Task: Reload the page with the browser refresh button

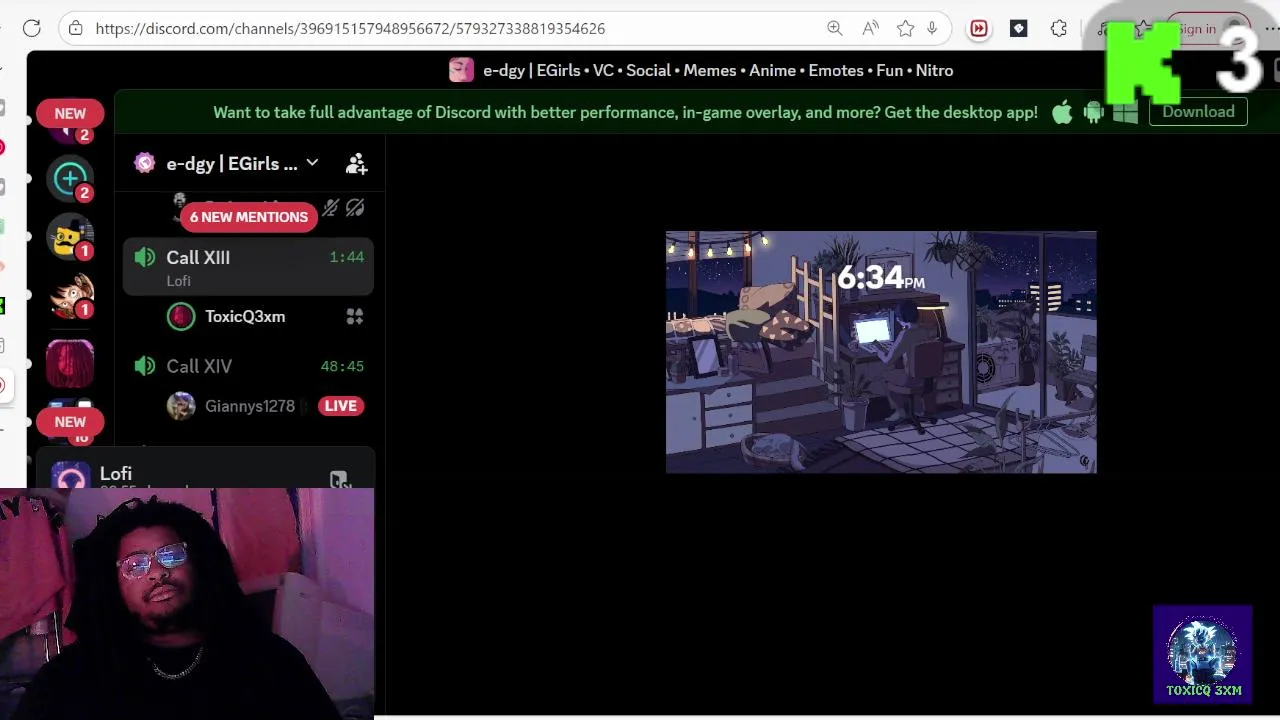Action: [x=32, y=28]
